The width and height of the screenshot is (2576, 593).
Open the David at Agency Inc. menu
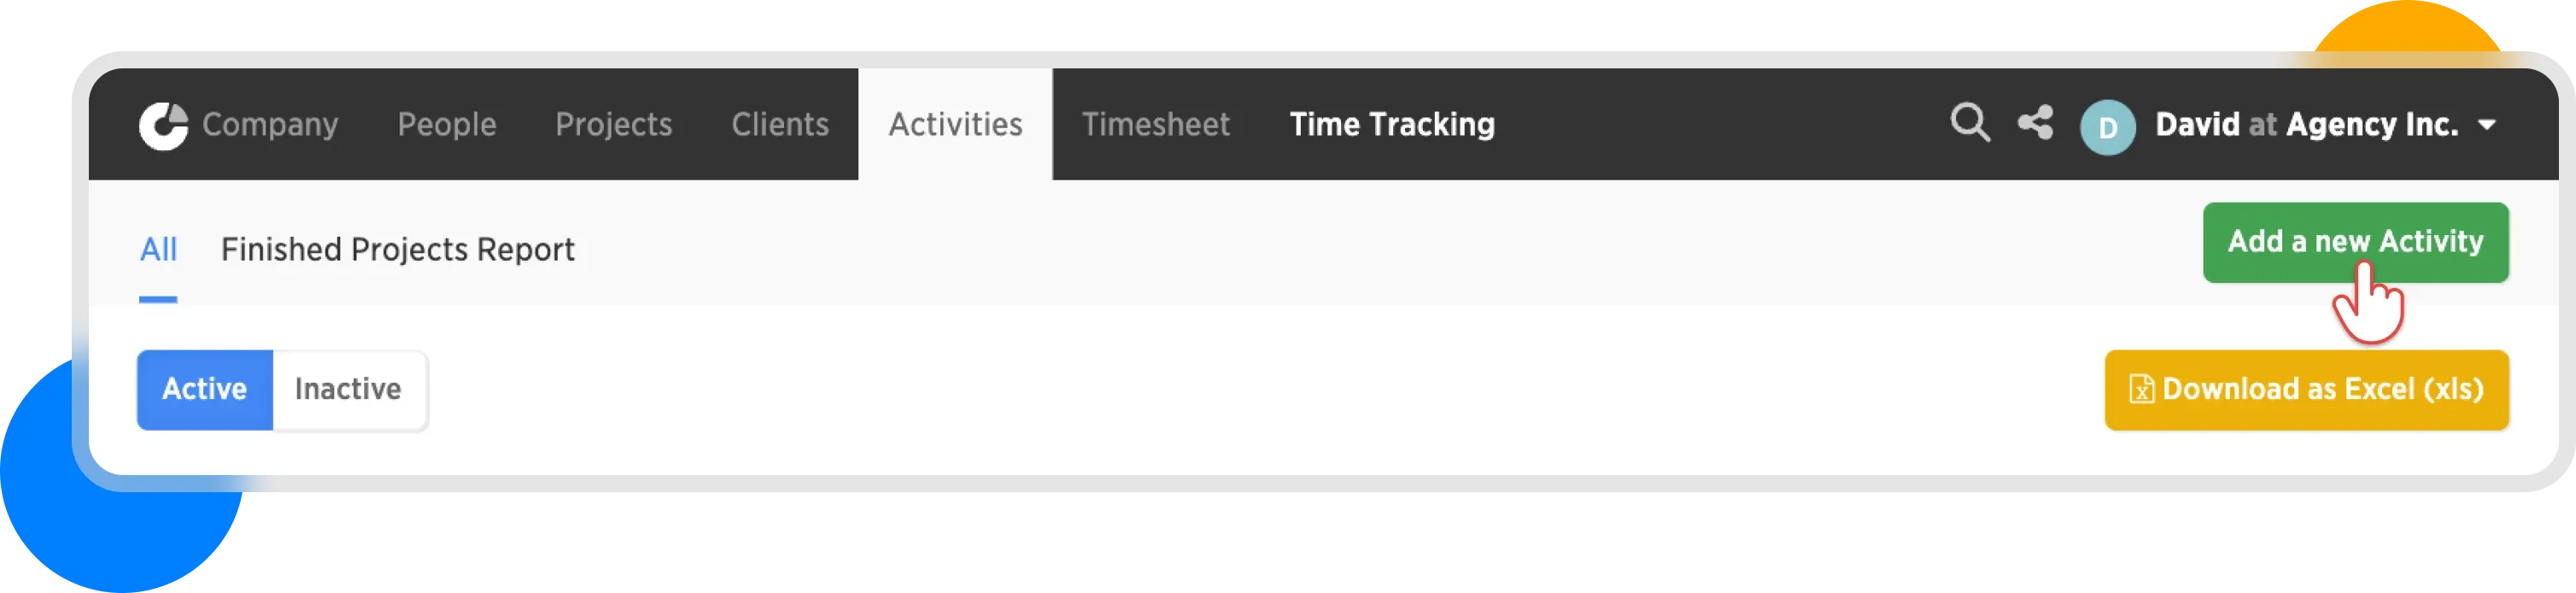point(2306,125)
